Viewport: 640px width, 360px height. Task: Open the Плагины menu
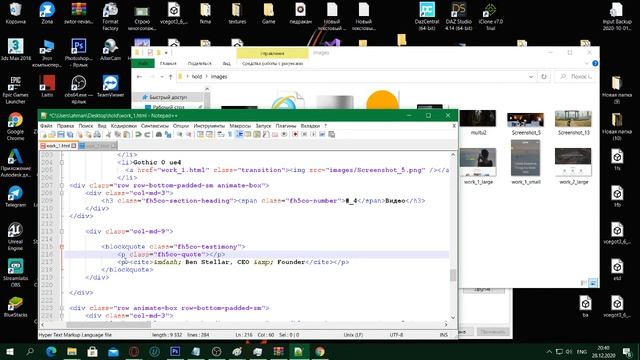click(286, 126)
